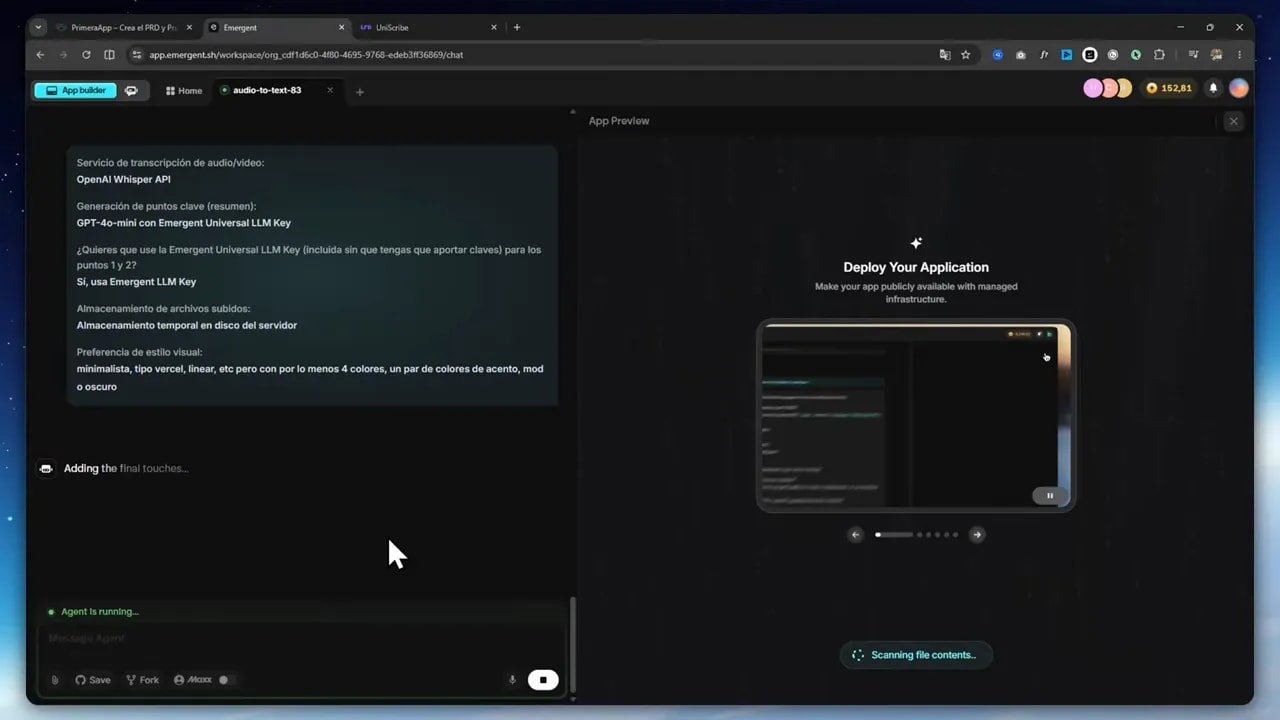Open the fonts 'f?' extension
Screen dimensions: 1280x720
click(1044, 55)
